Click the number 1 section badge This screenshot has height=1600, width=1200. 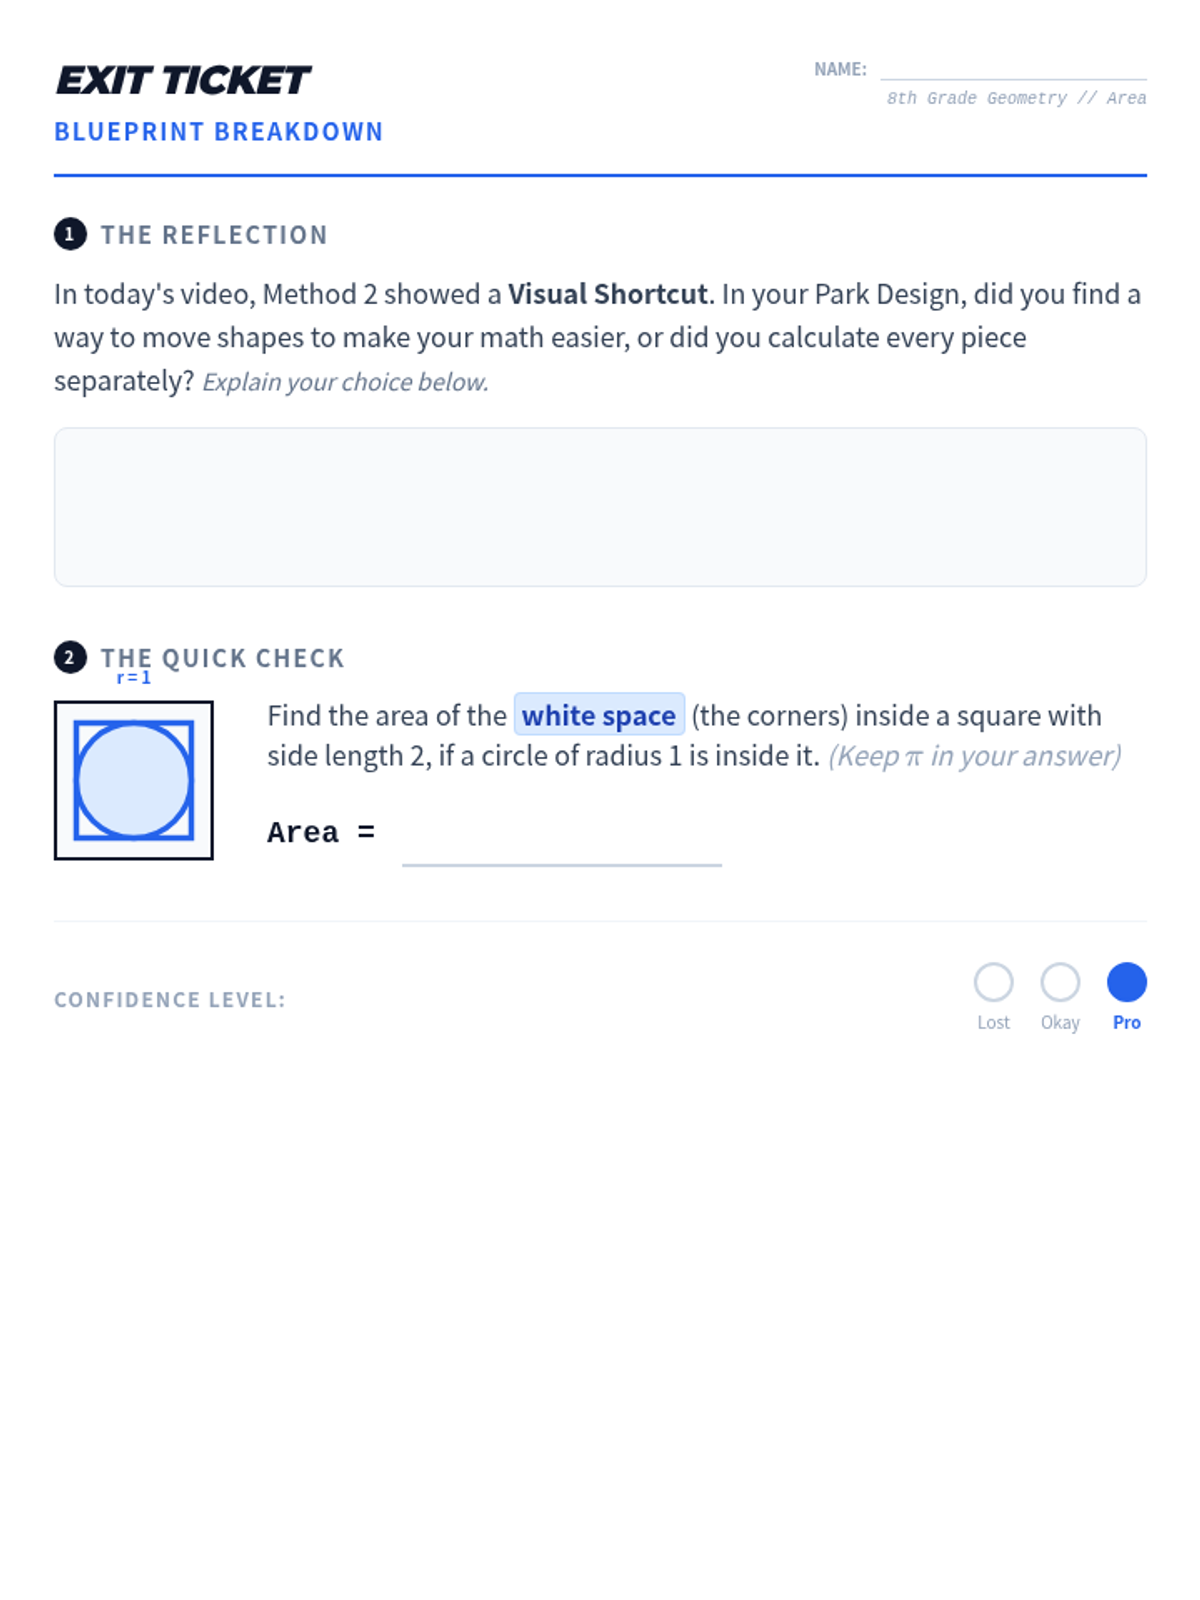(69, 234)
